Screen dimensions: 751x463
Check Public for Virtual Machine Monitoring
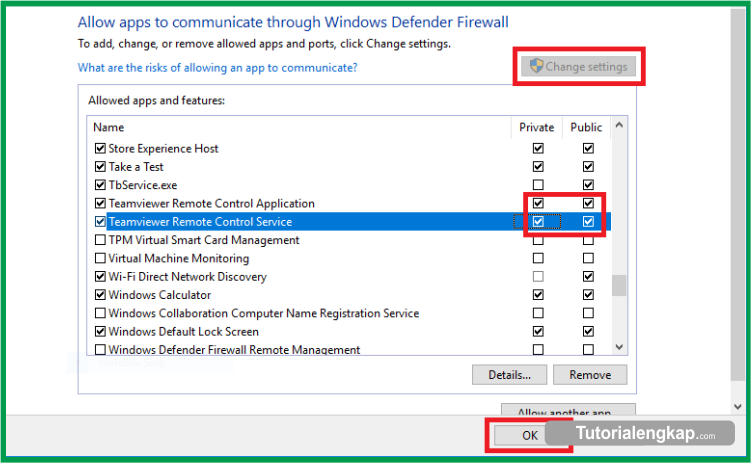588,258
